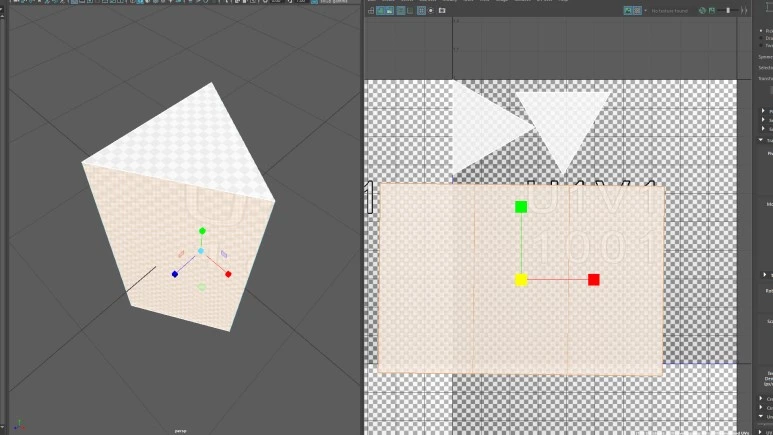Expand the first collapsed UV Toolkit section
This screenshot has height=435, width=773.
click(x=763, y=110)
